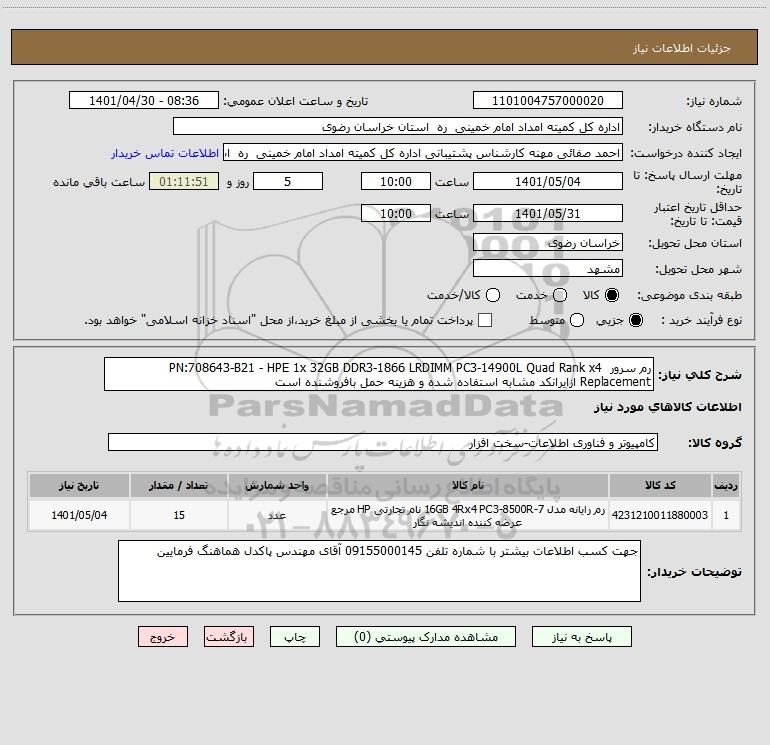
Task: Toggle the Islamic treasury bonds payment checkbox
Action: (485, 320)
